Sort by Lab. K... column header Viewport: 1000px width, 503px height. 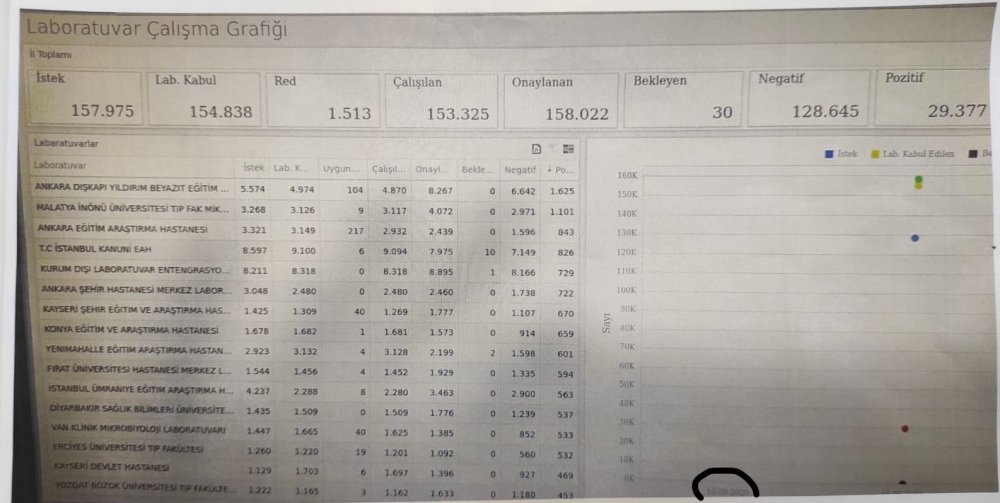(x=291, y=168)
